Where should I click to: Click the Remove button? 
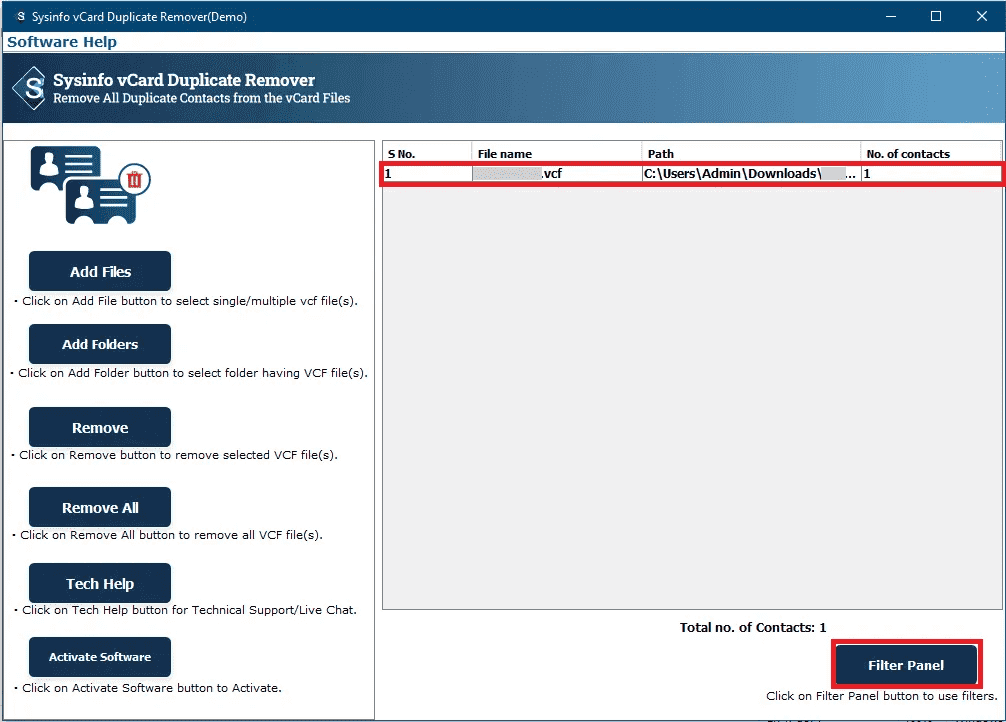pos(99,427)
